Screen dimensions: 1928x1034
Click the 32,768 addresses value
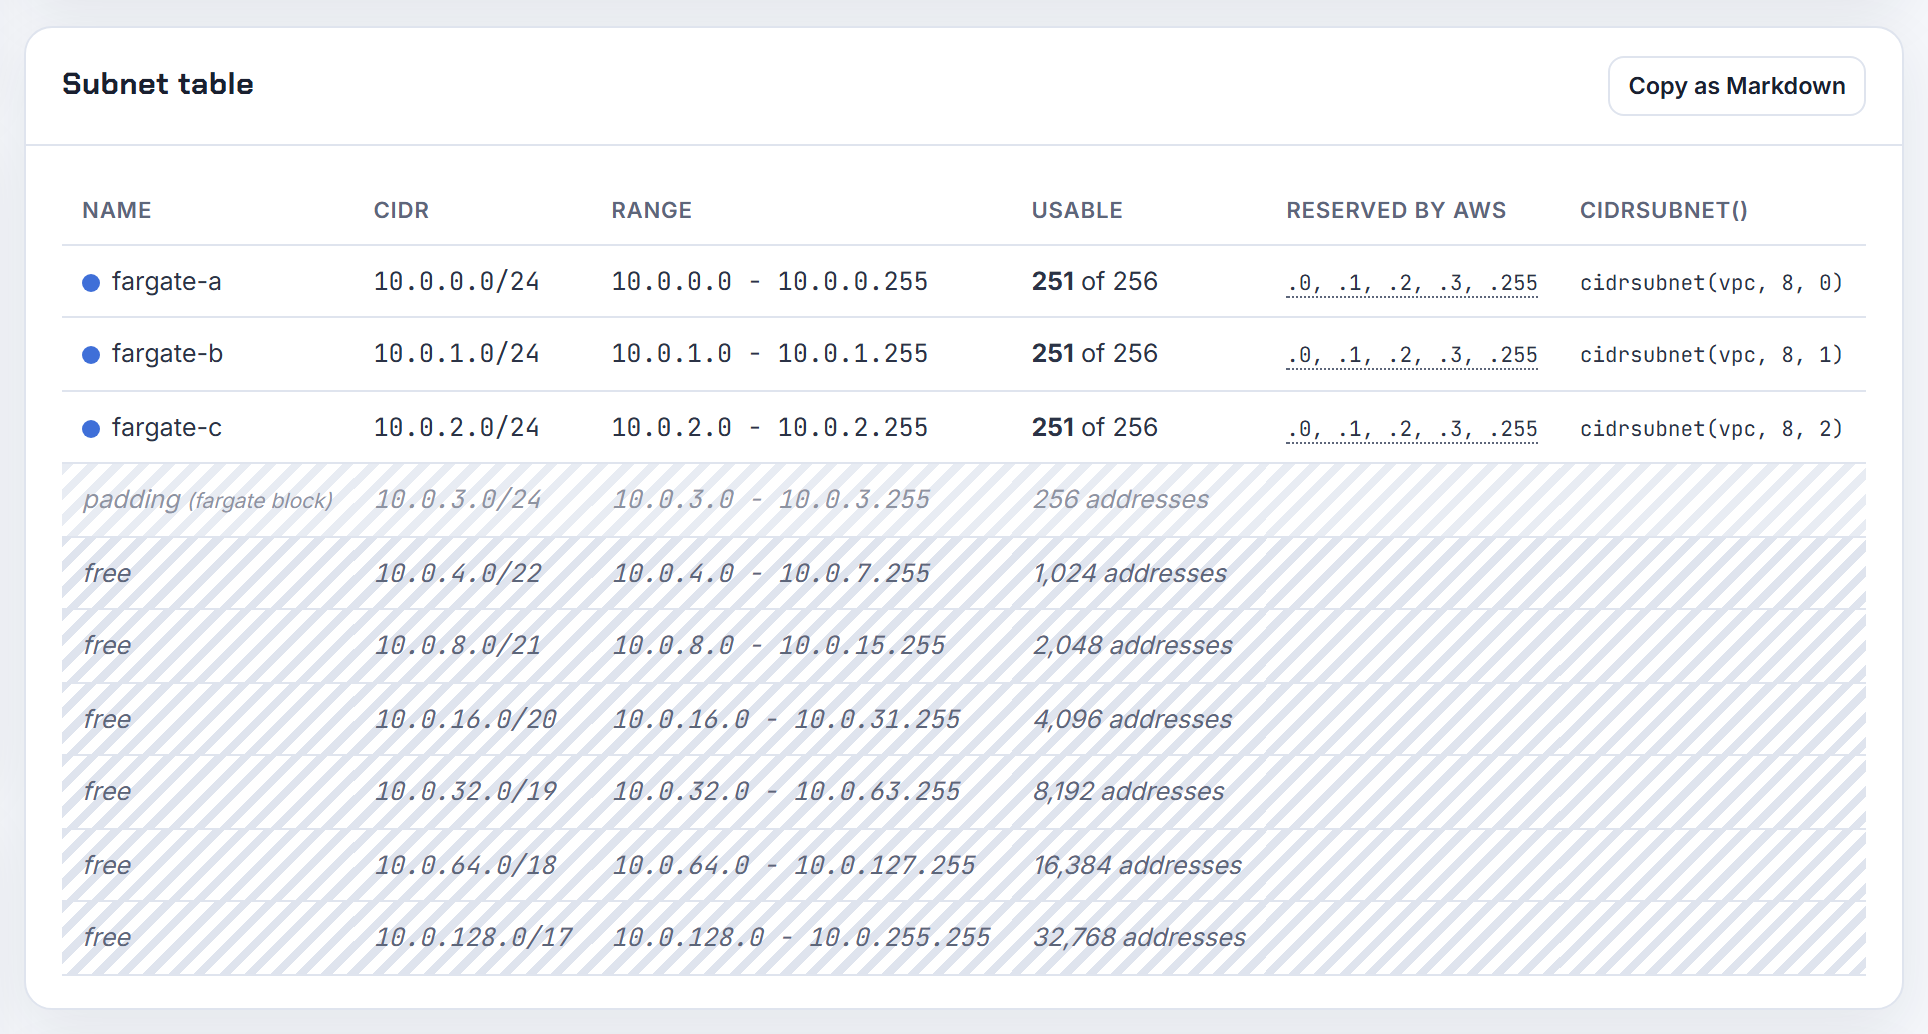pyautogui.click(x=1139, y=938)
